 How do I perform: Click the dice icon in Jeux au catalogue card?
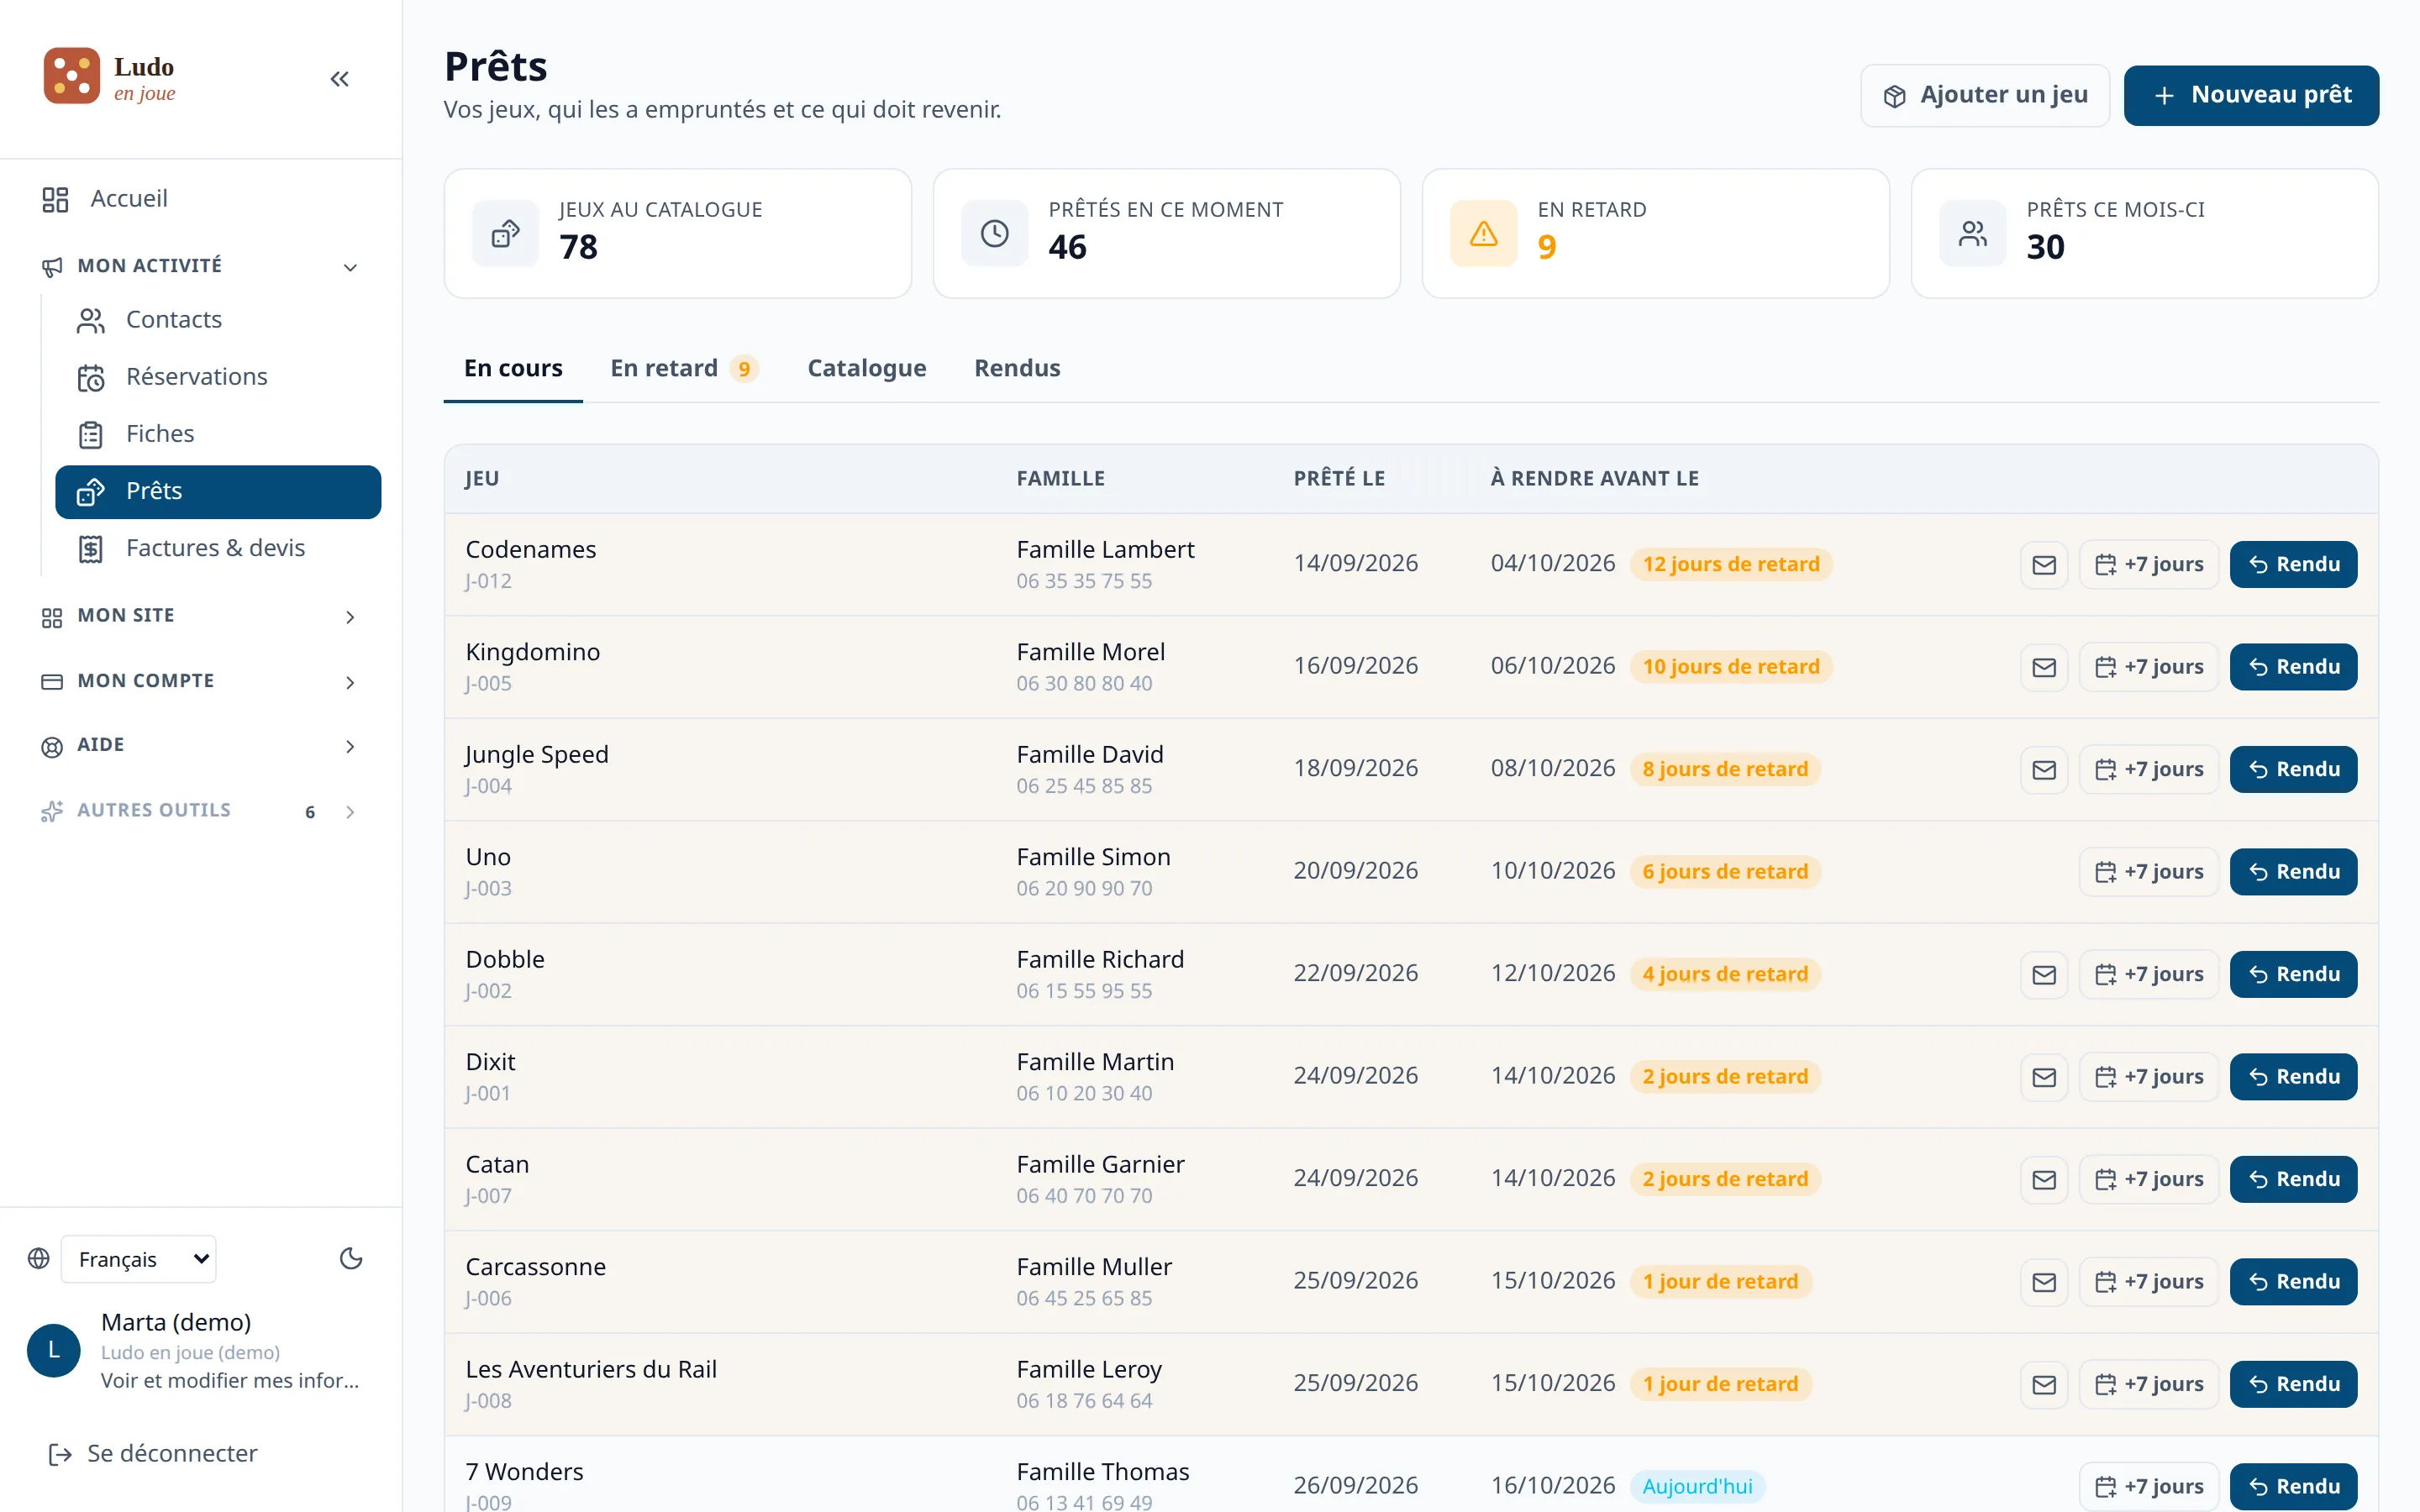(x=505, y=234)
